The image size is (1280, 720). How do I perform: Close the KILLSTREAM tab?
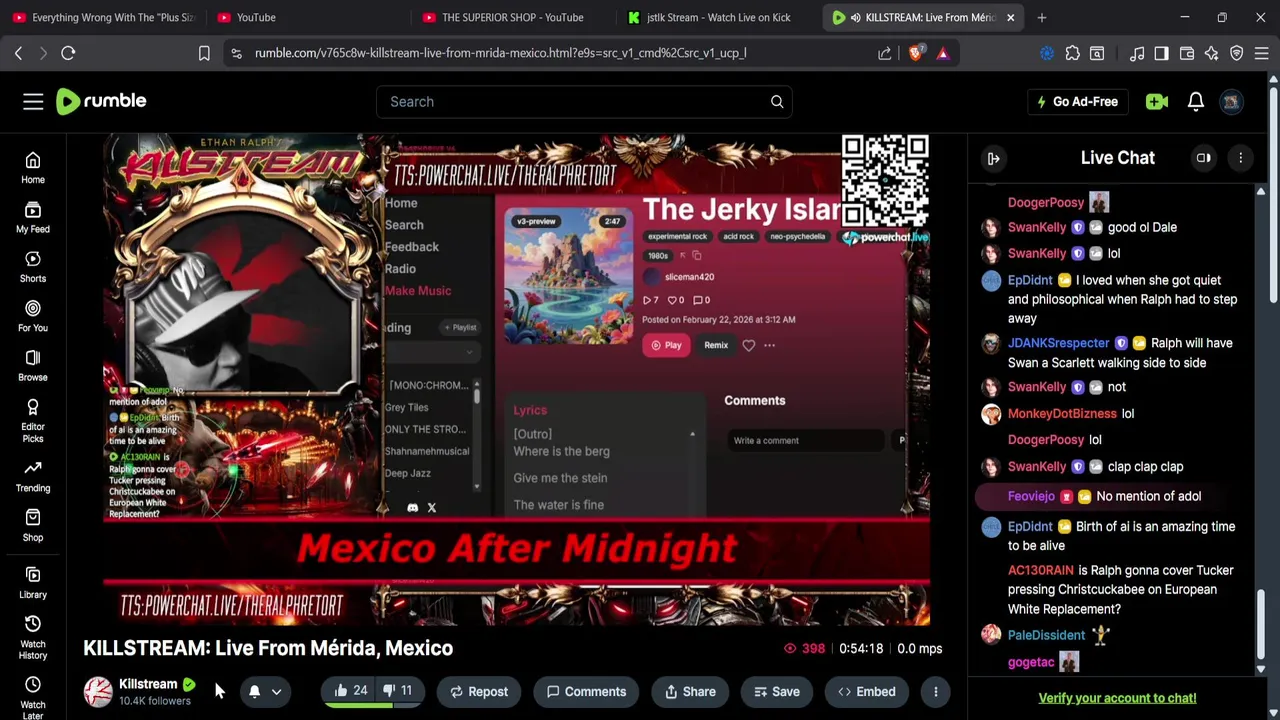(x=1010, y=17)
